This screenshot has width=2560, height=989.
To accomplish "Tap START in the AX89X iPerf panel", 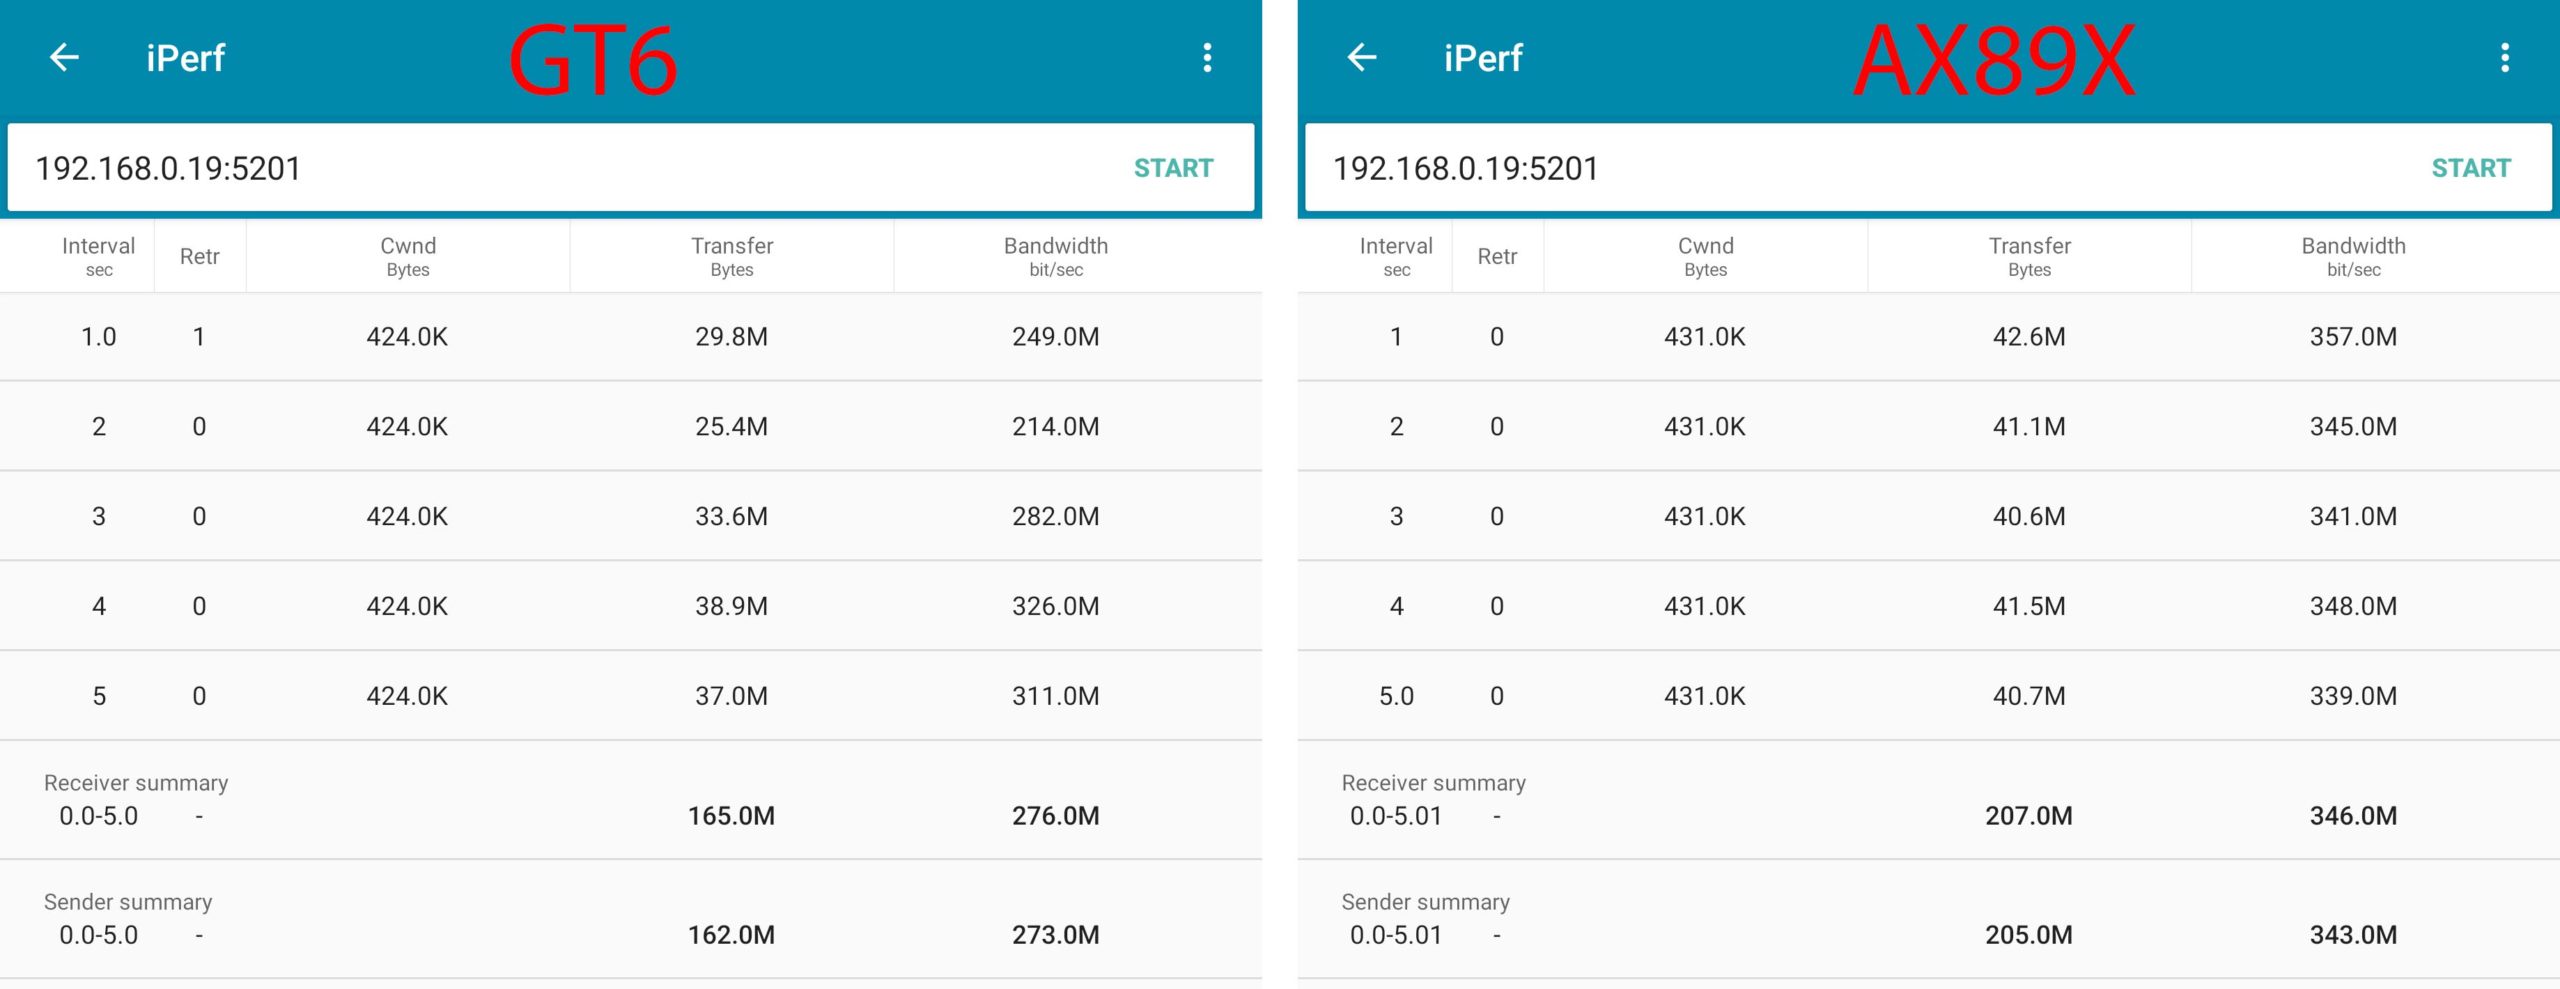I will click(x=2471, y=168).
